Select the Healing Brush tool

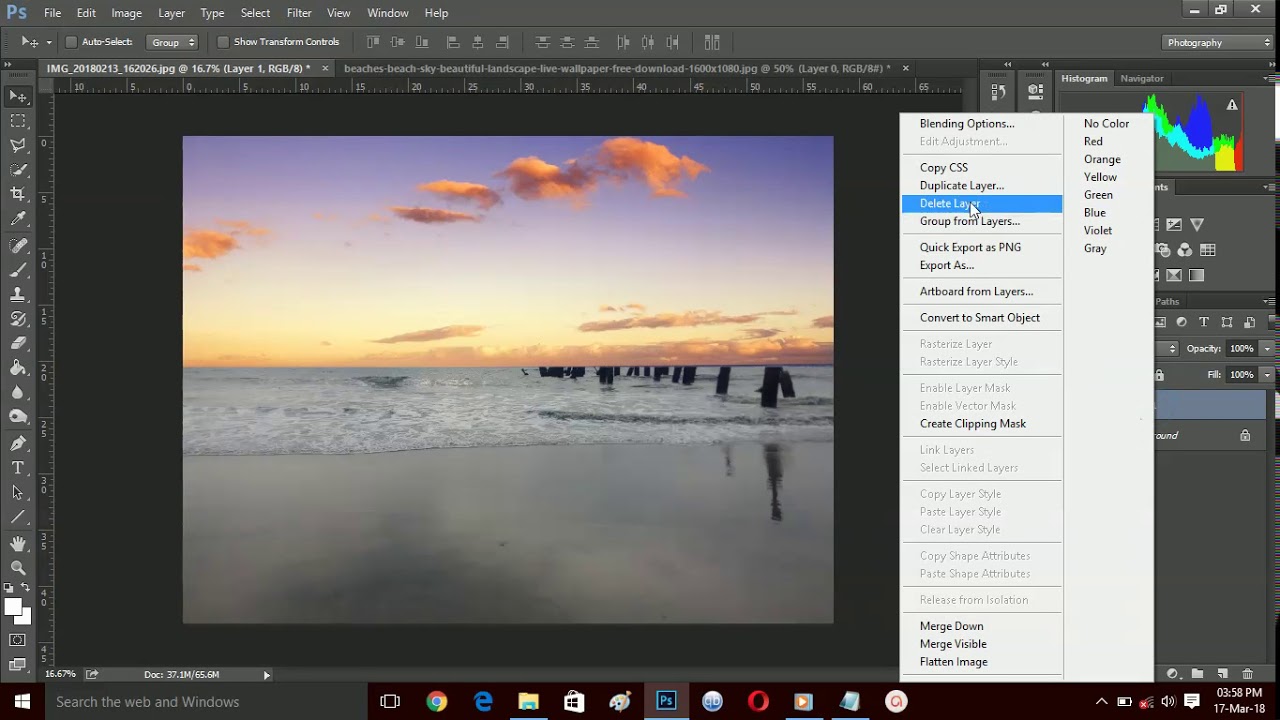coord(18,246)
